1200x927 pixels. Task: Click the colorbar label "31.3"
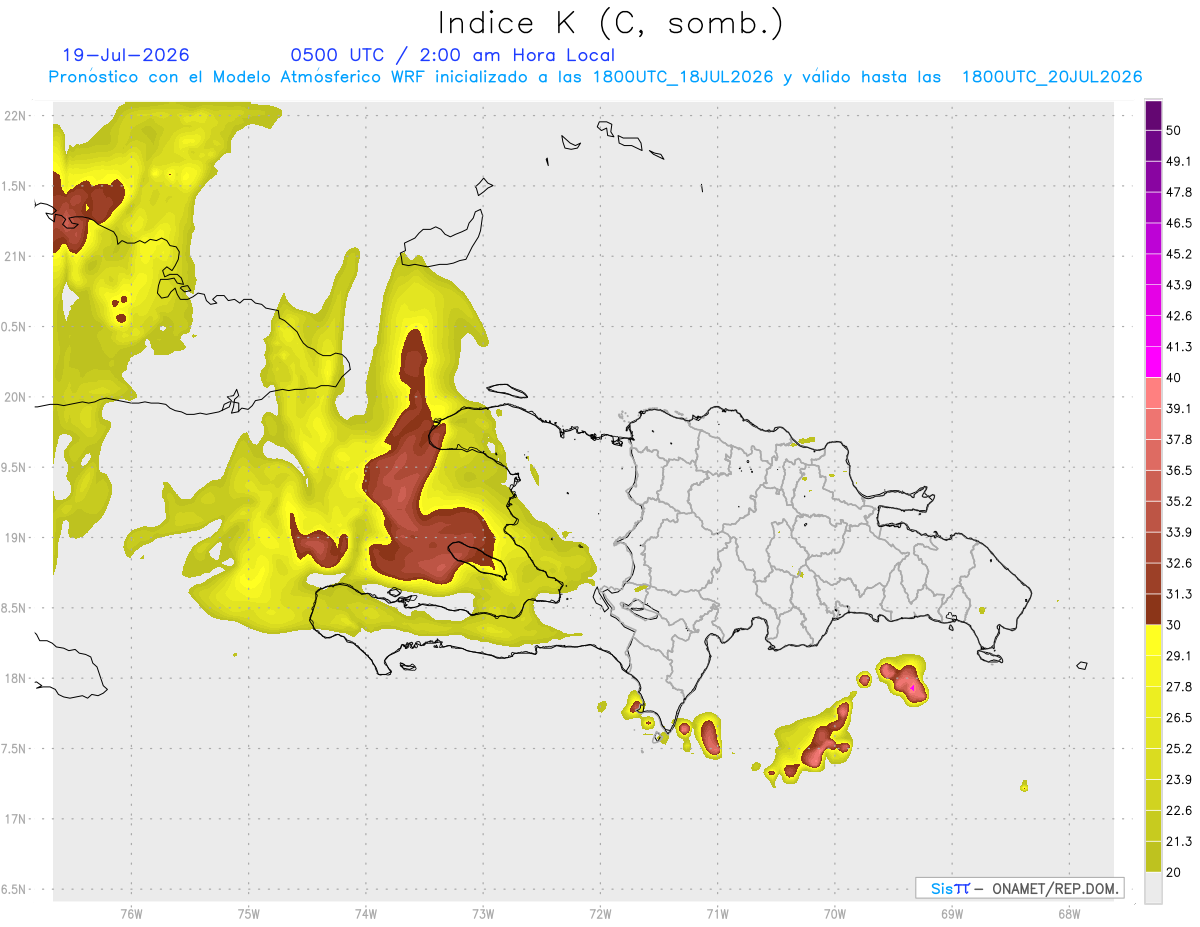1179,594
